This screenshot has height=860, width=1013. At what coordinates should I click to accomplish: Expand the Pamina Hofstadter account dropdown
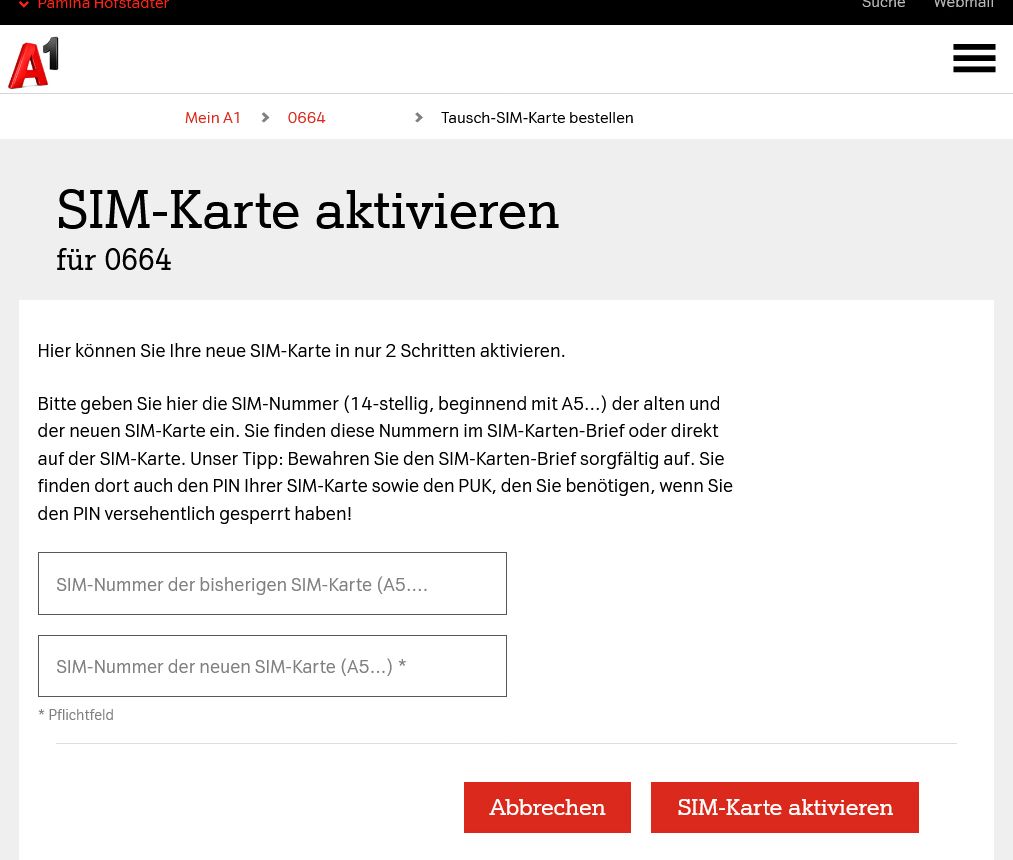click(x=94, y=5)
